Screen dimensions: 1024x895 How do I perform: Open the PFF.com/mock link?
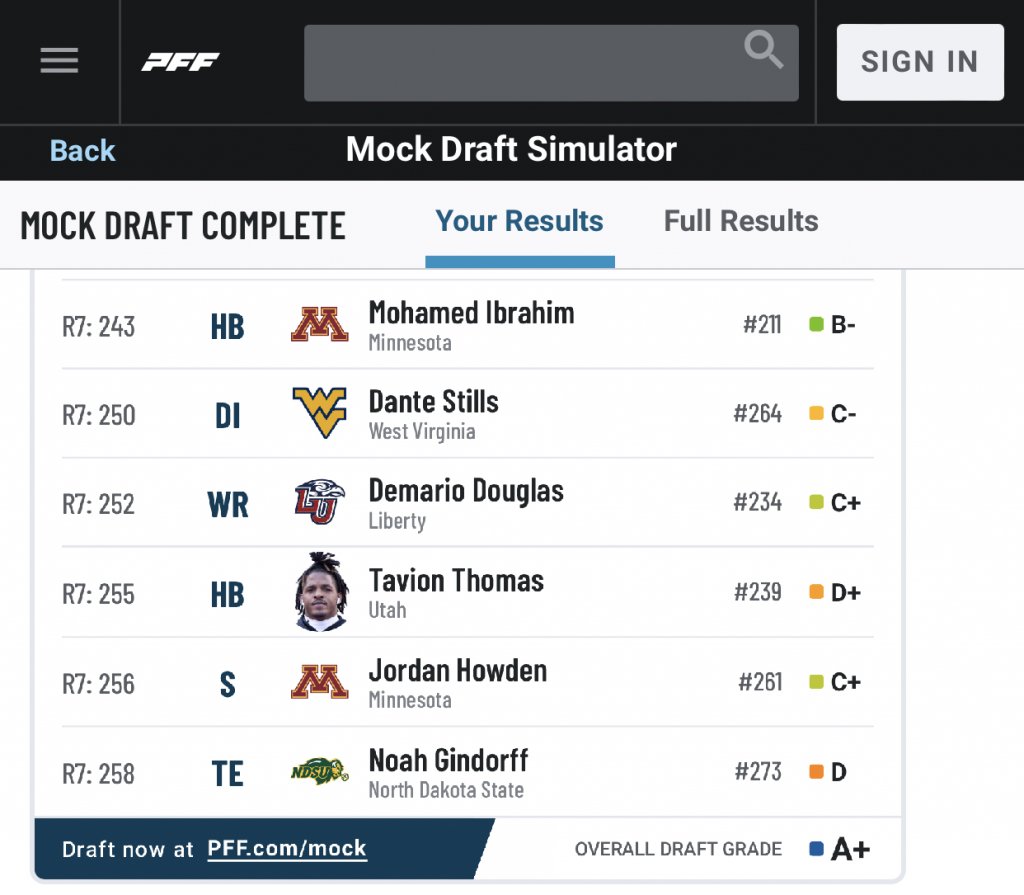(x=287, y=848)
